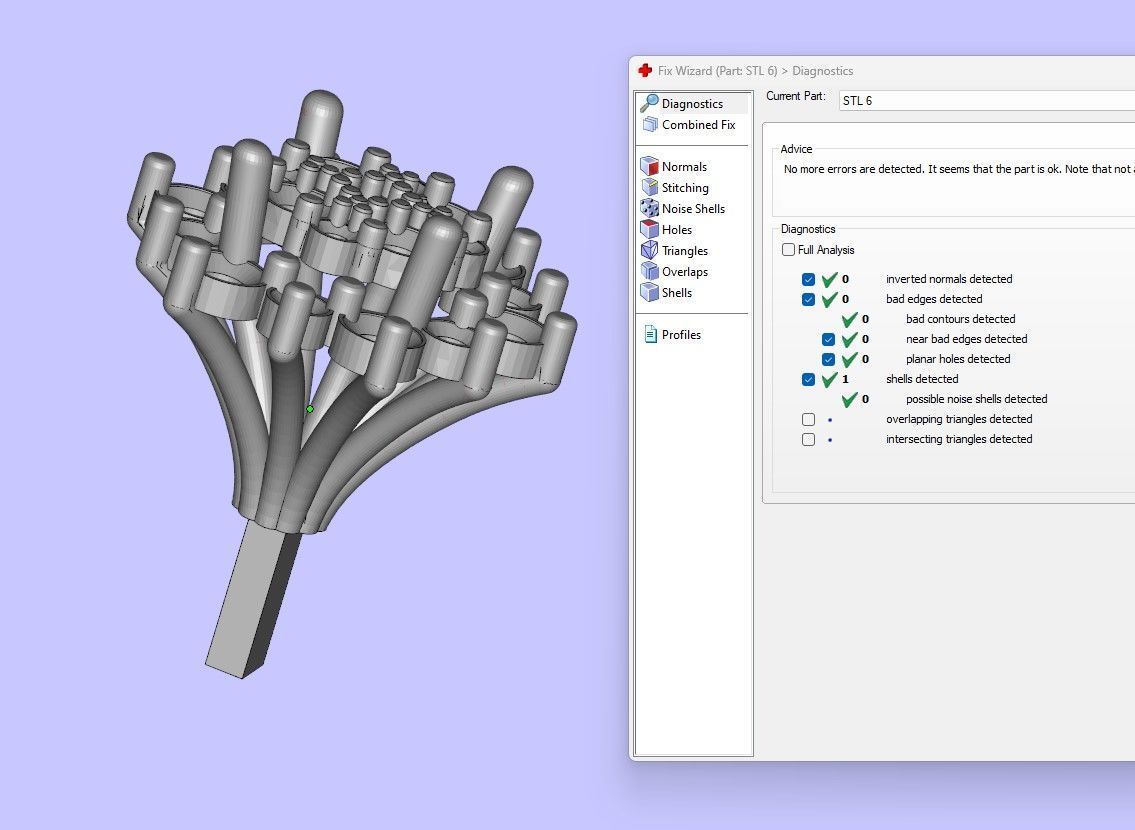
Task: Click the Stitching cube icon
Action: pos(649,187)
